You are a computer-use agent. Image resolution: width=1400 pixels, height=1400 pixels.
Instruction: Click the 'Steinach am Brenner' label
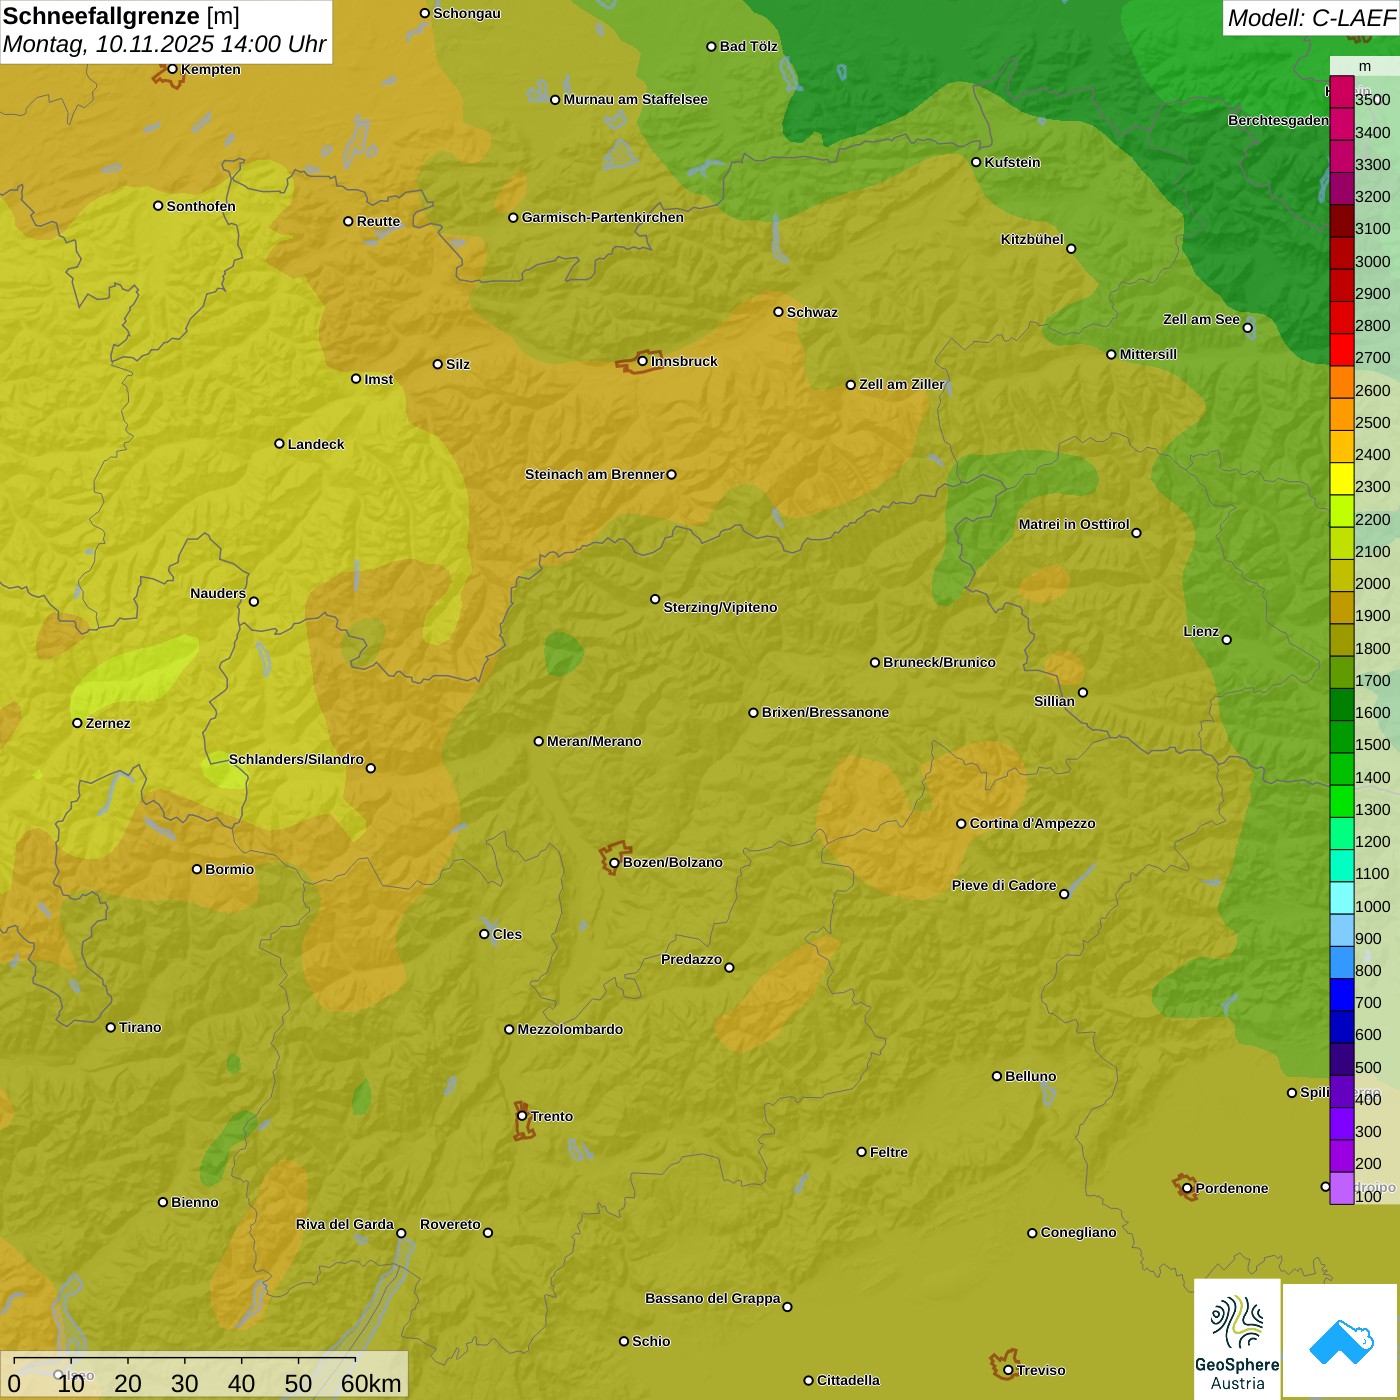[x=594, y=474]
